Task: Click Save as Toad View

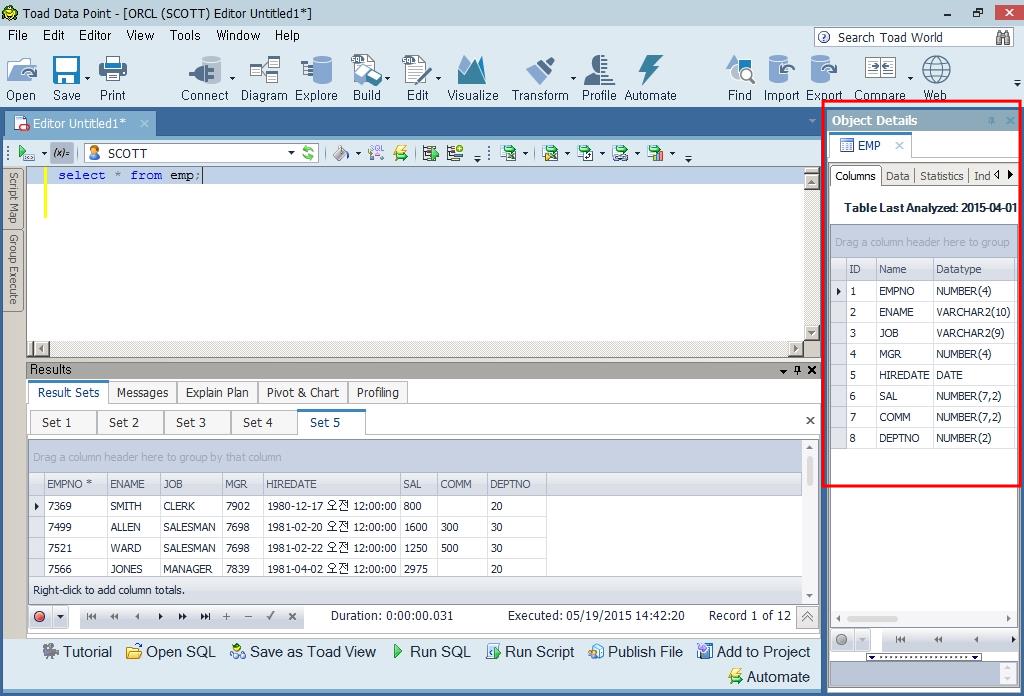Action: point(303,652)
